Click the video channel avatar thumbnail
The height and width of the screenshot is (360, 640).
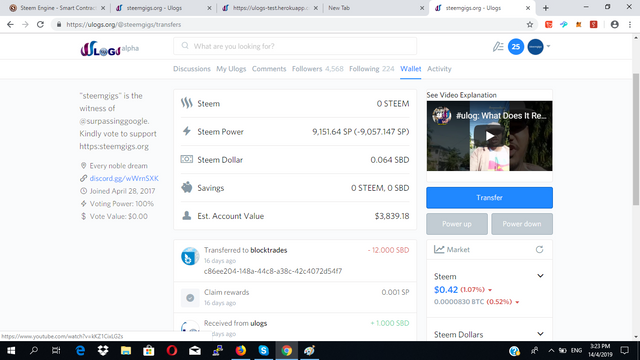[442, 115]
